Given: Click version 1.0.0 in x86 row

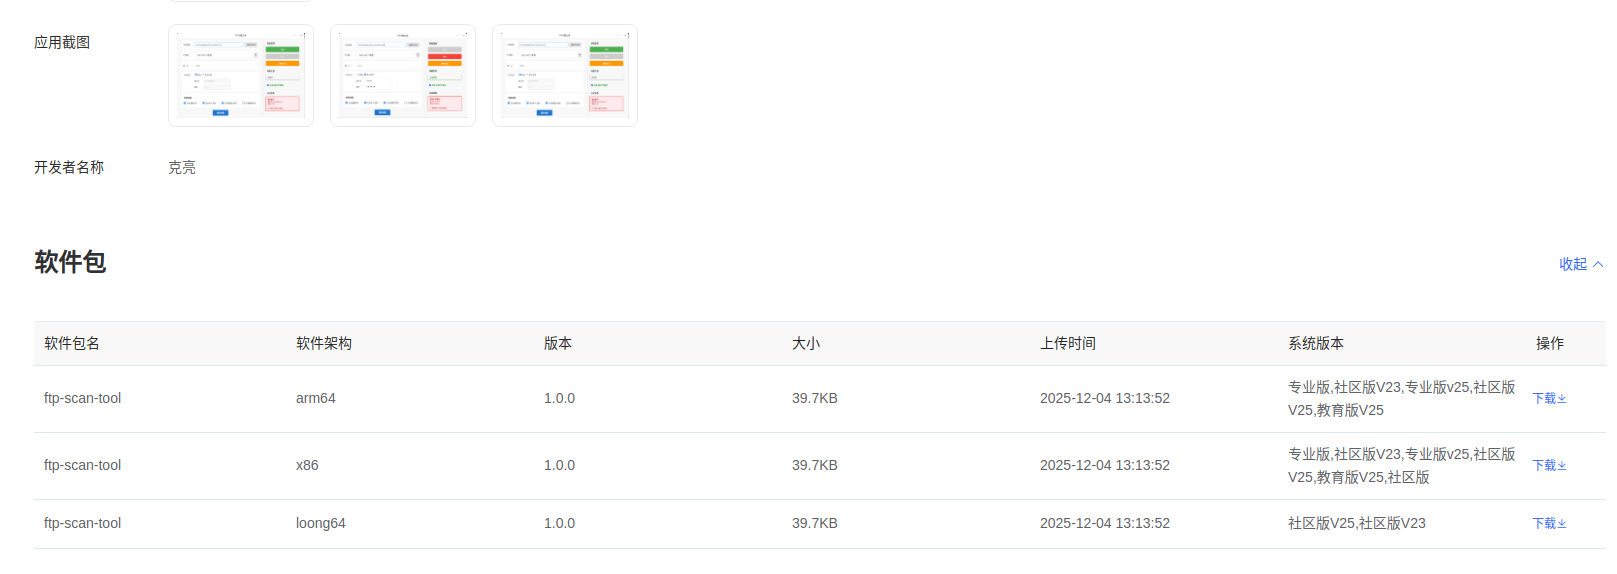Looking at the screenshot, I should 560,465.
